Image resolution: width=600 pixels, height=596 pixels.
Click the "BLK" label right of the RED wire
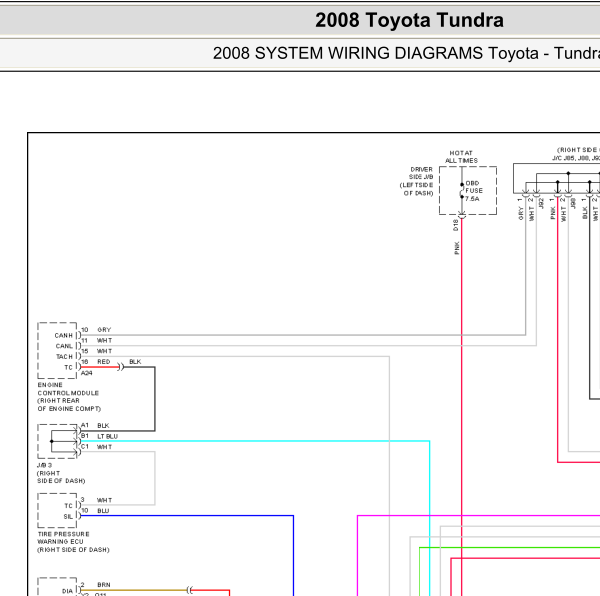point(135,362)
